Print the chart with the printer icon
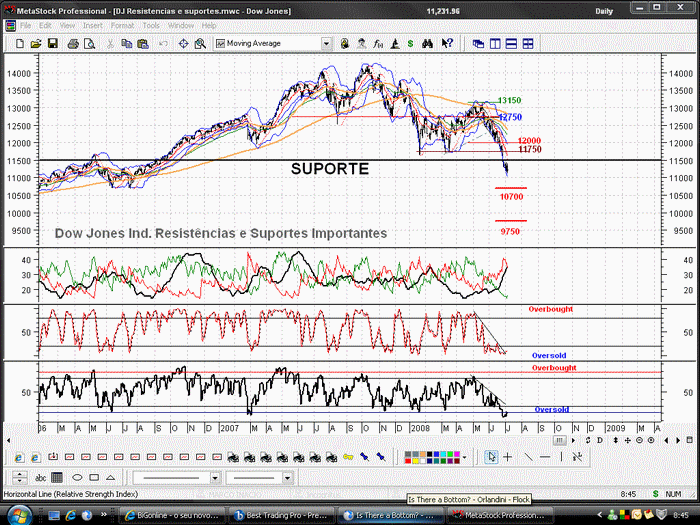 click(x=73, y=44)
